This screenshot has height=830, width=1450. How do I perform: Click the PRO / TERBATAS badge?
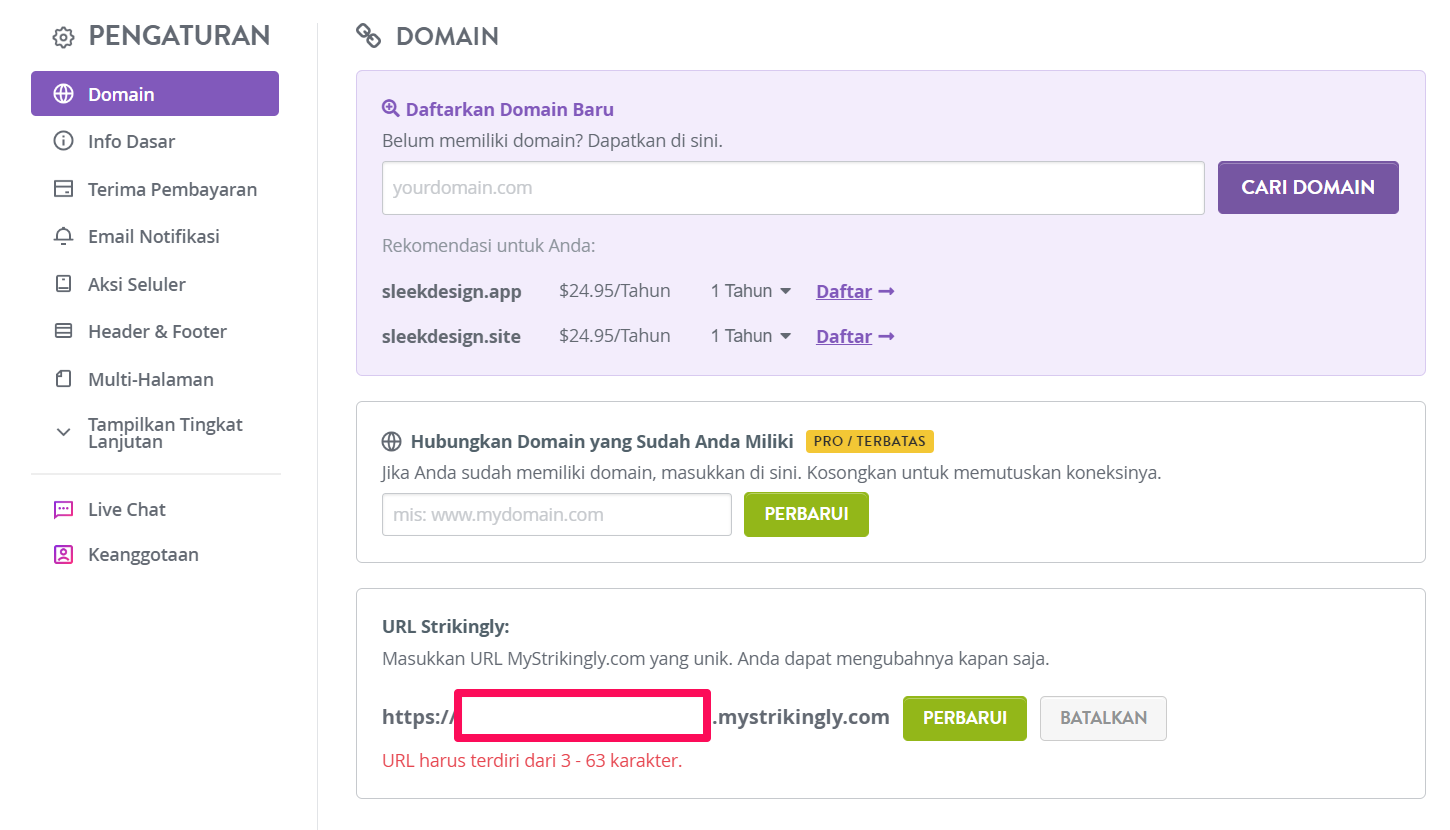(870, 441)
